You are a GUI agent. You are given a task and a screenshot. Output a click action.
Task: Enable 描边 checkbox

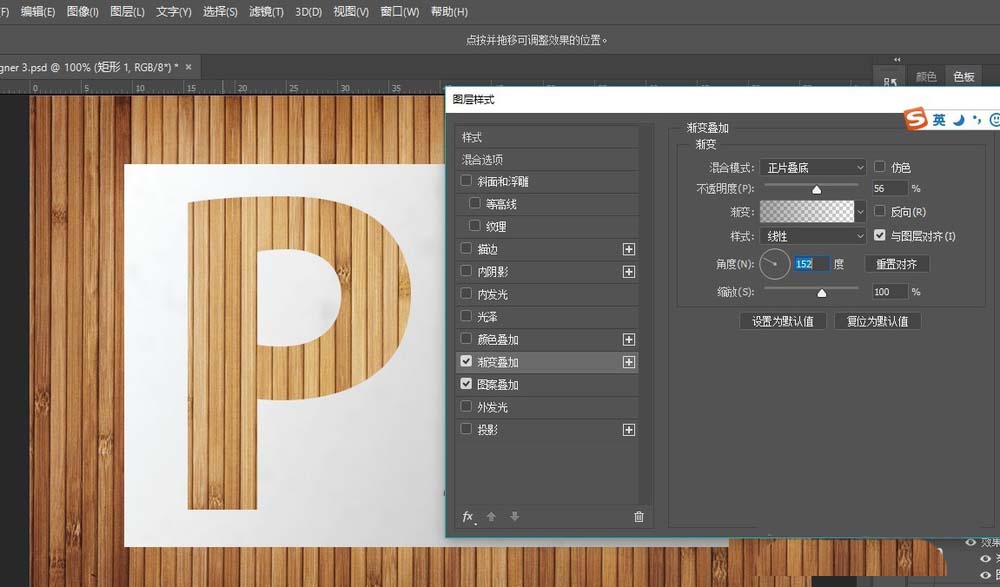pyautogui.click(x=466, y=249)
